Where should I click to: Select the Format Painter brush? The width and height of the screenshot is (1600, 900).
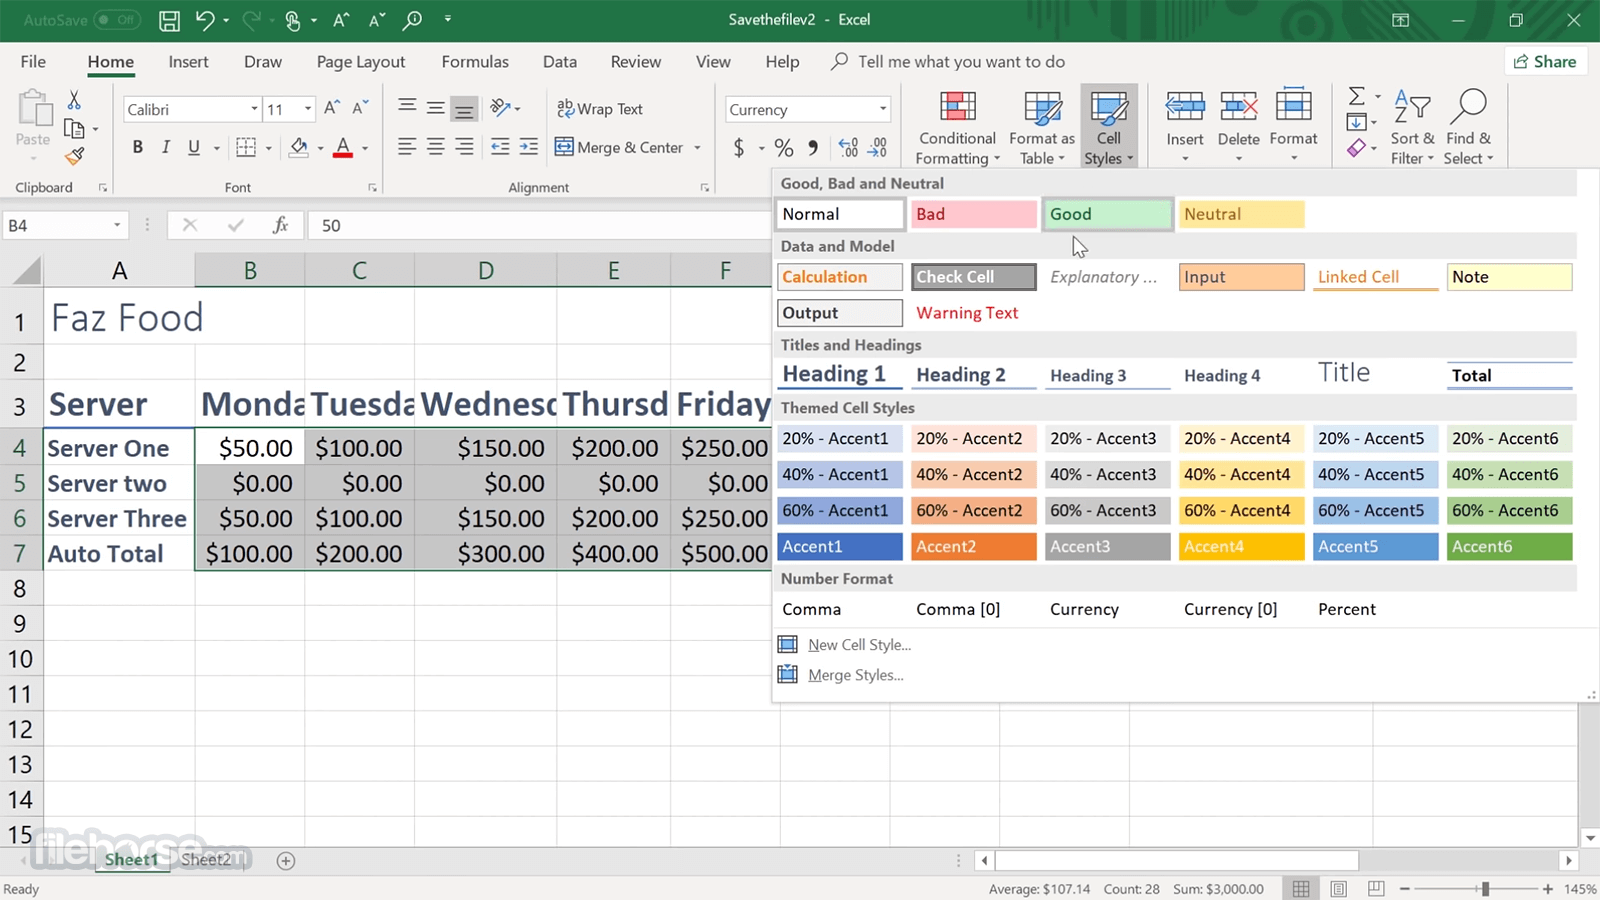tap(74, 156)
